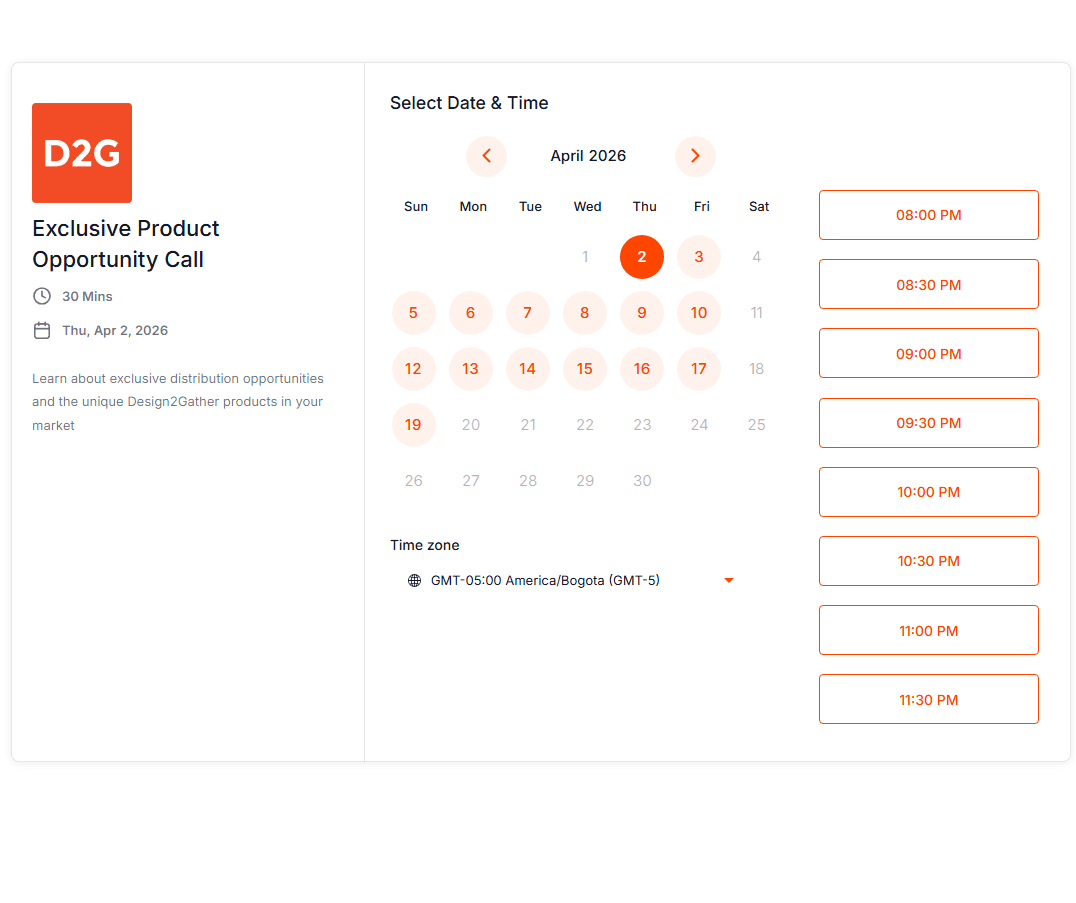Click the 'Sat' weekday header

(759, 207)
